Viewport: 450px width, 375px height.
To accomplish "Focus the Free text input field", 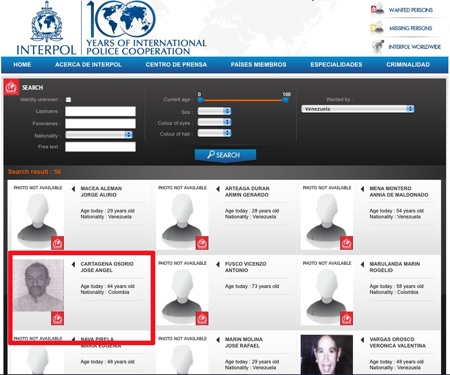I will pos(100,147).
